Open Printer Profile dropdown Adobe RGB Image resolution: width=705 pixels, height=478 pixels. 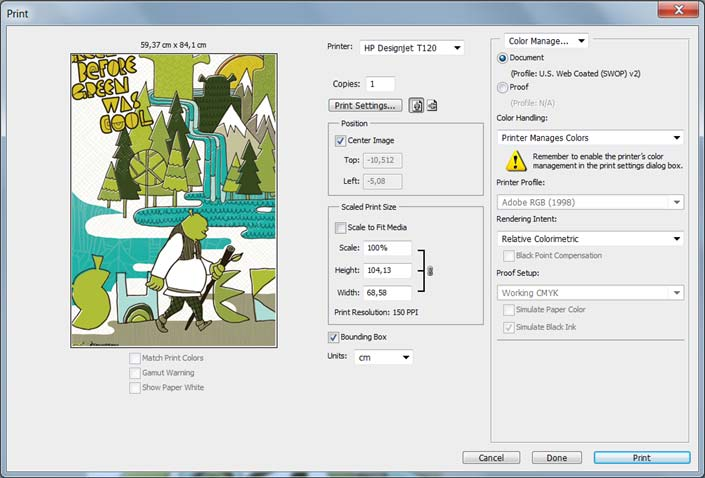coord(590,202)
